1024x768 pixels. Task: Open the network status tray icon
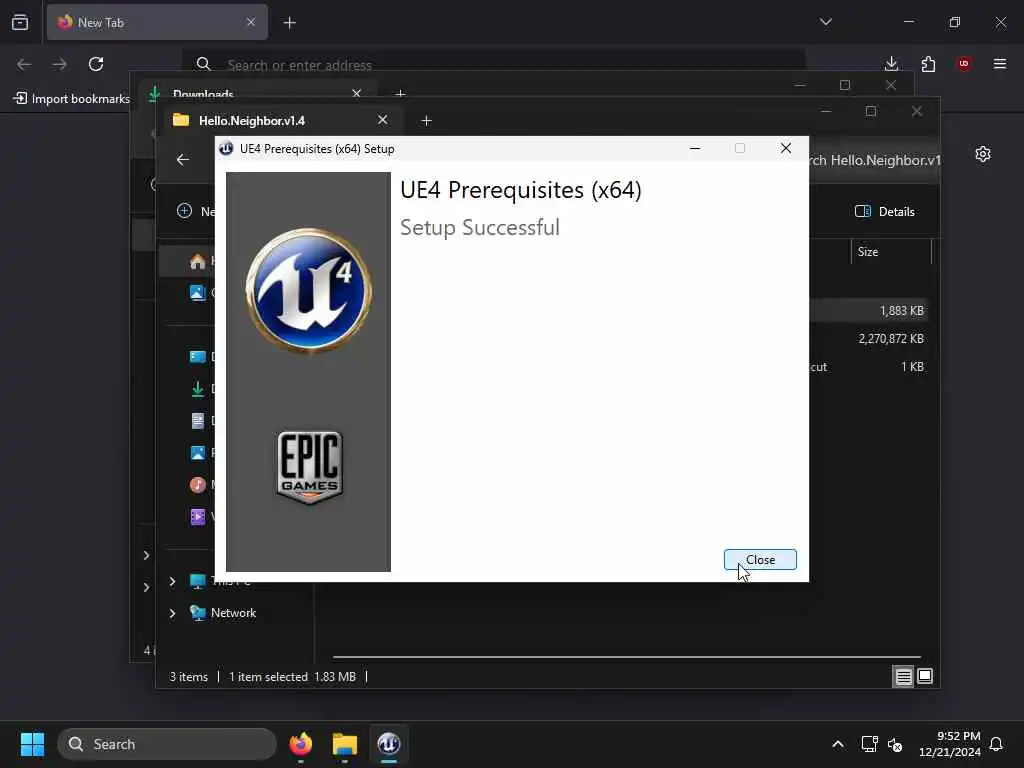point(869,744)
